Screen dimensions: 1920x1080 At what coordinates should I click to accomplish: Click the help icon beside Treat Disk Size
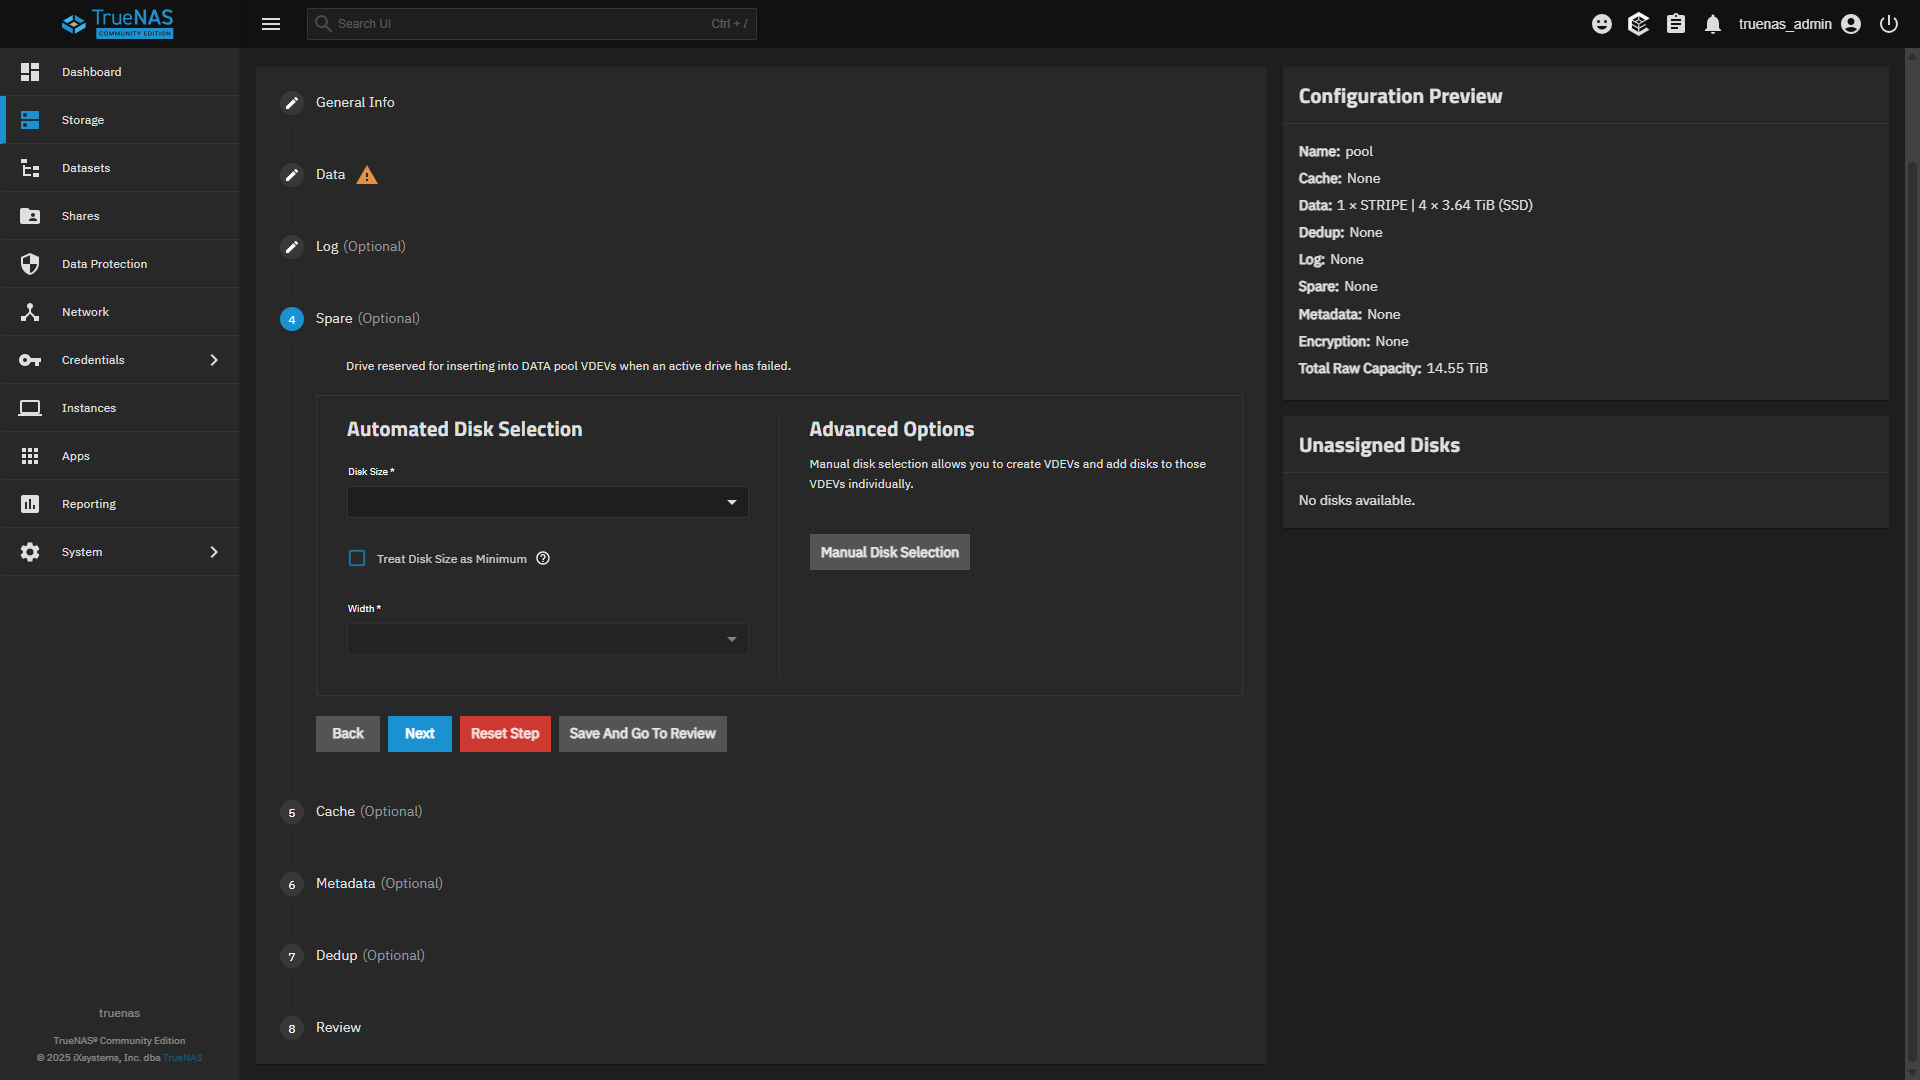(x=543, y=559)
